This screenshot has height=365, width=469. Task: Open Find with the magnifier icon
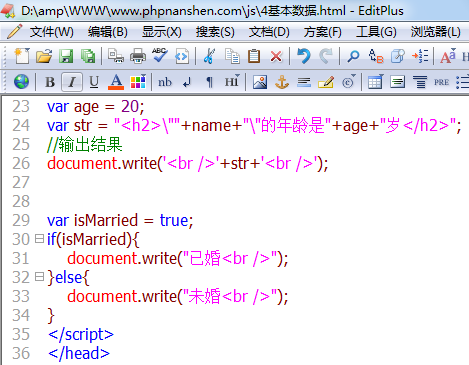coord(353,56)
